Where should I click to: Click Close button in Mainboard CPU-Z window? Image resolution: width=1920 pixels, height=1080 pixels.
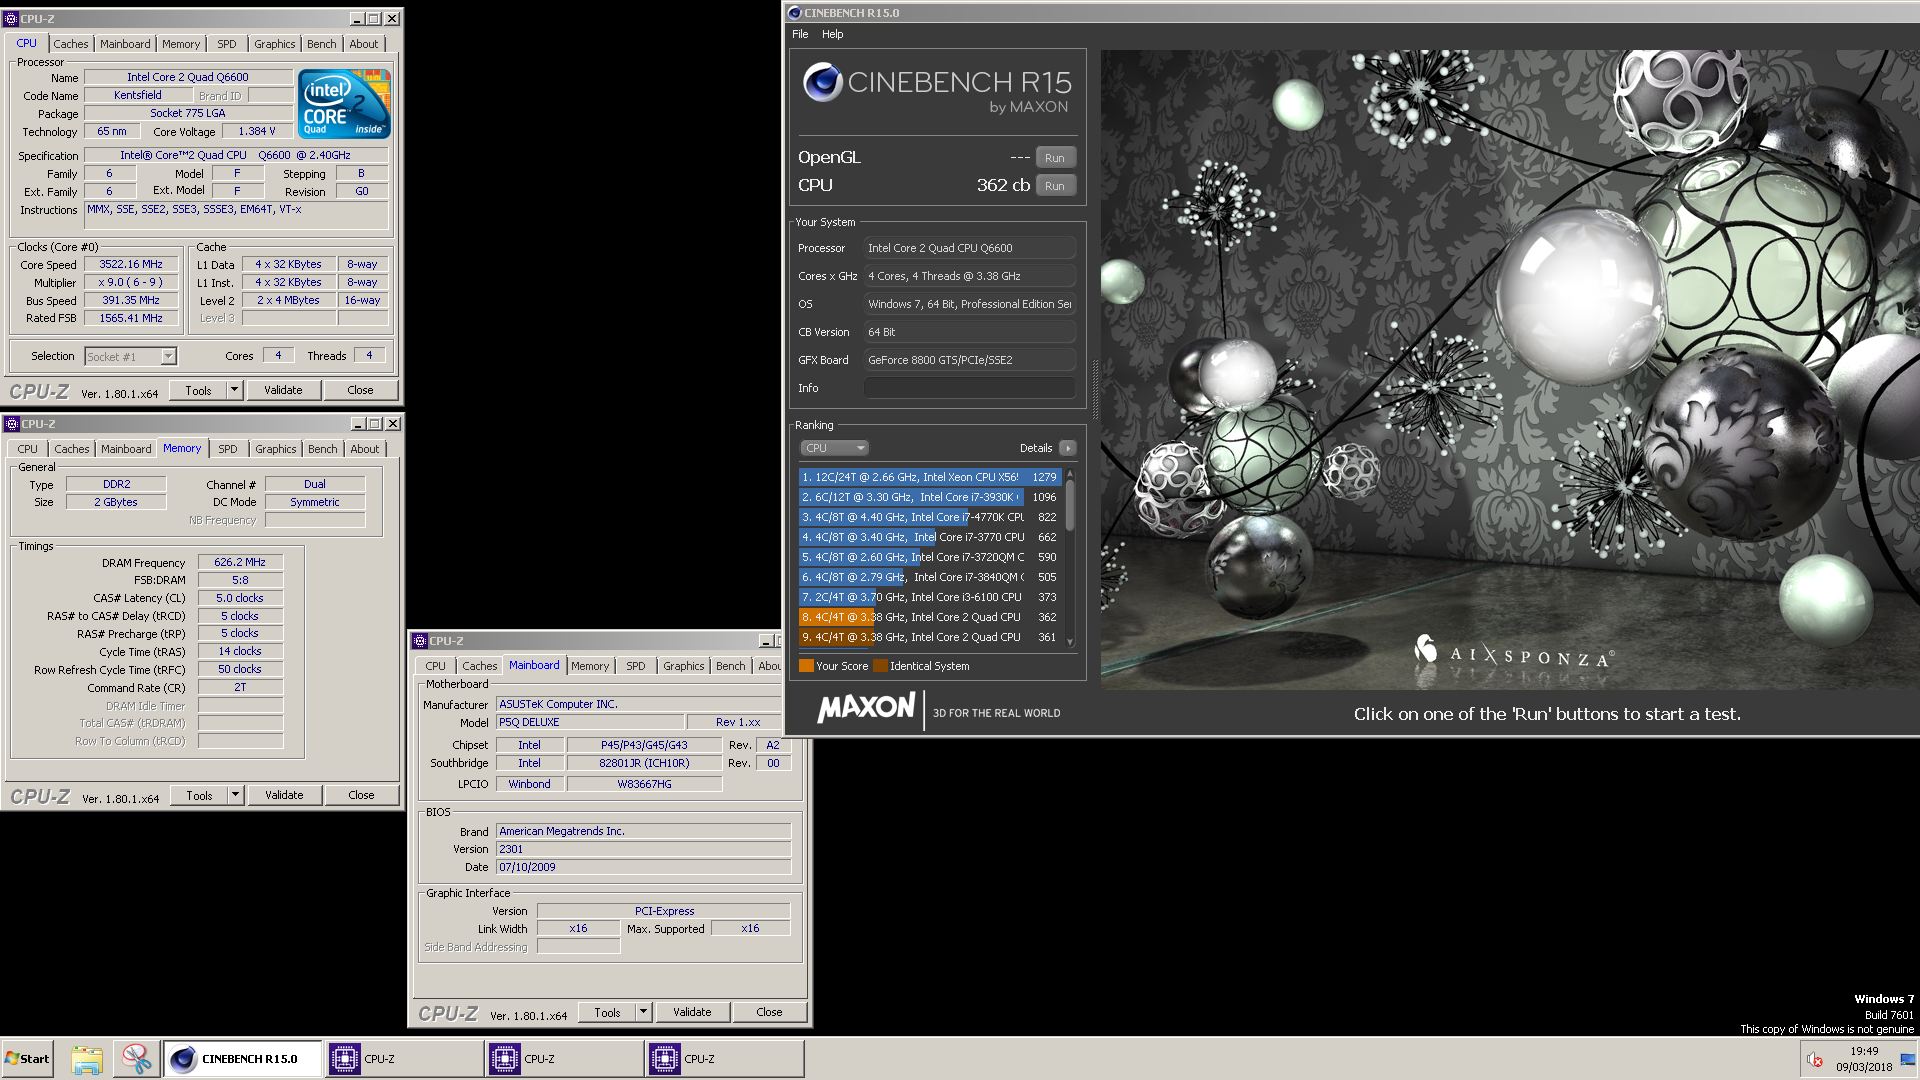click(769, 1012)
